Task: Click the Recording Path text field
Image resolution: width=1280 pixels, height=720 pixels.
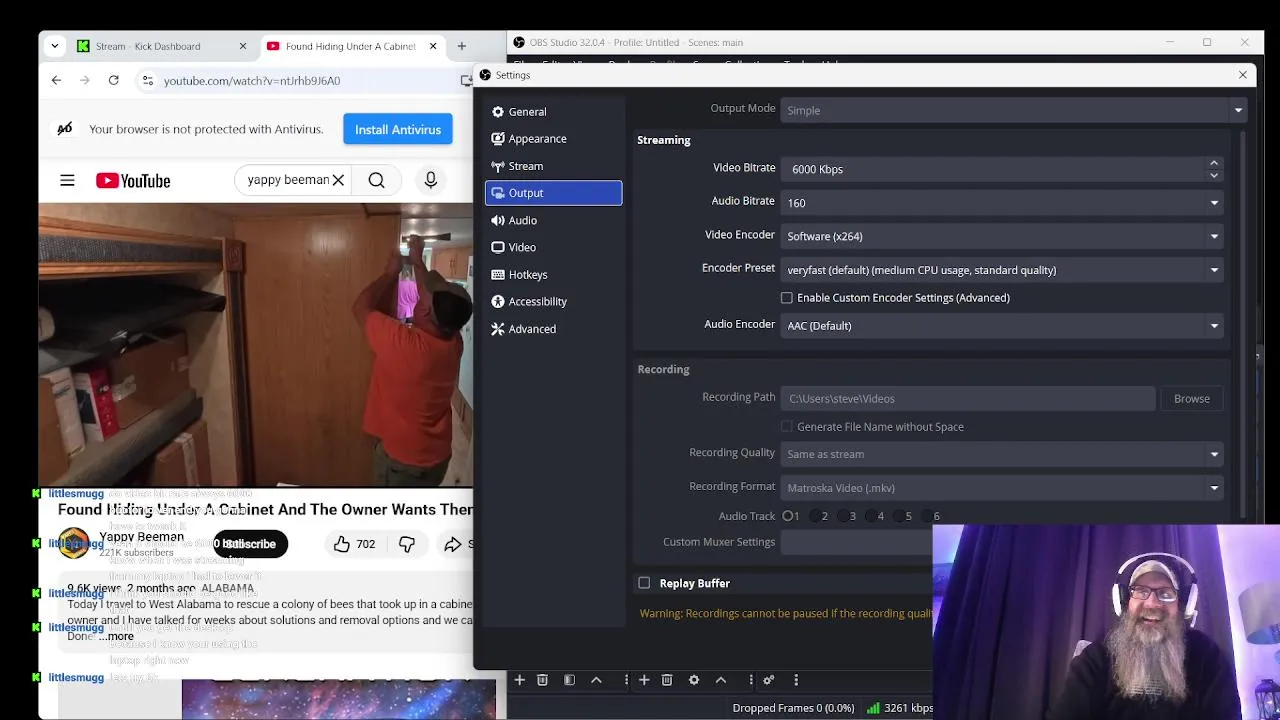Action: (967, 398)
